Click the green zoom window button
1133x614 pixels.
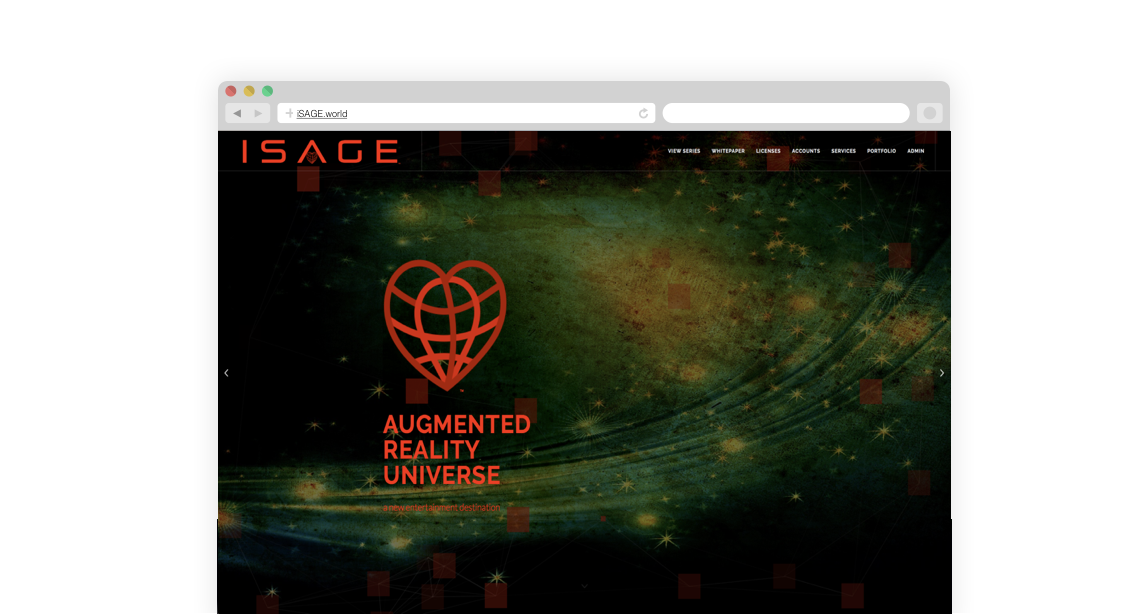(x=267, y=91)
